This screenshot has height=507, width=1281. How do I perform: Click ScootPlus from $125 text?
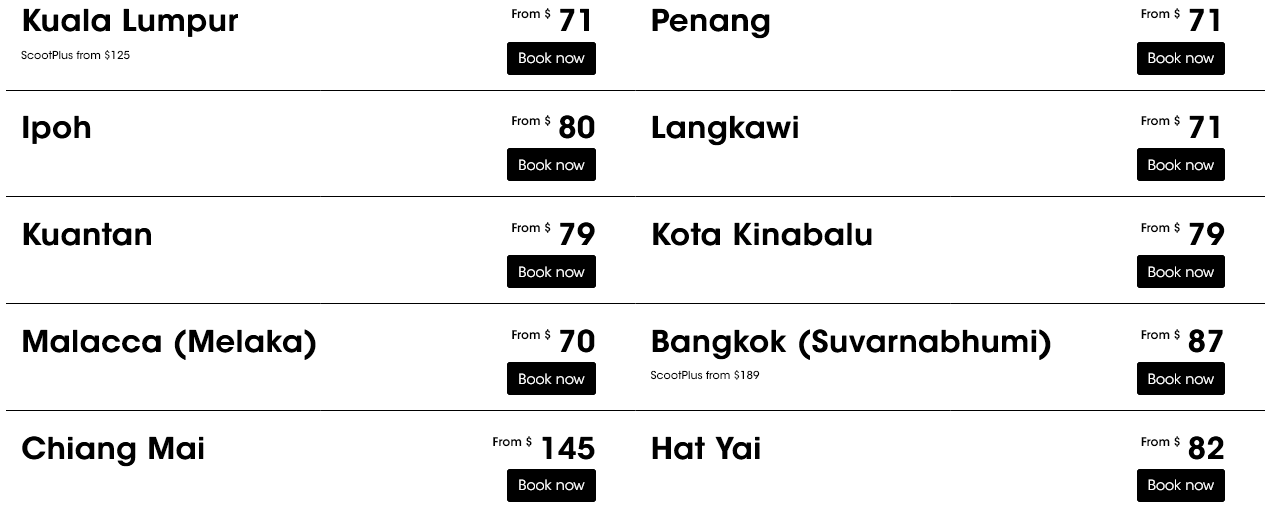pos(76,56)
